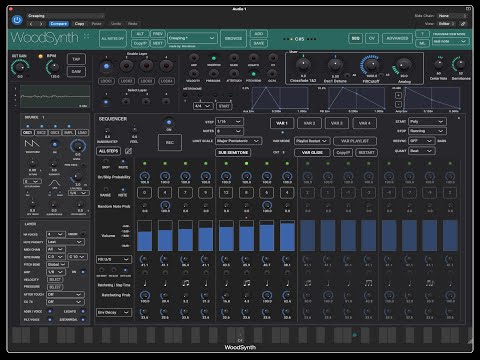Click sixth step ratcheting double-note icon

247,283
